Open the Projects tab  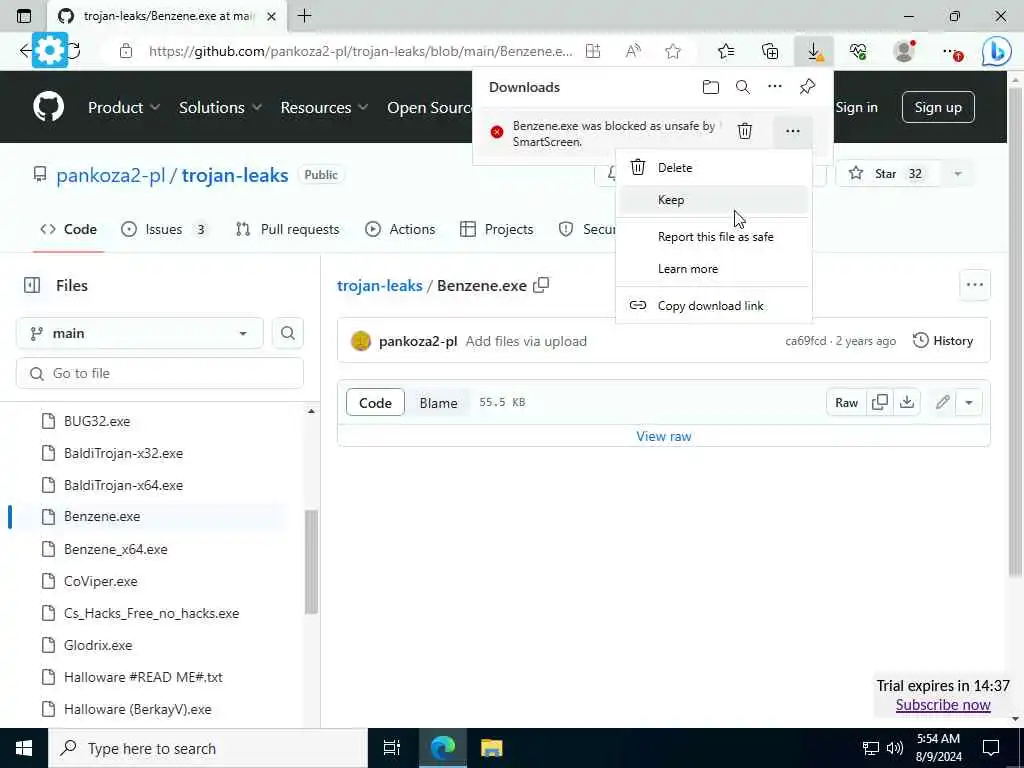coord(496,229)
